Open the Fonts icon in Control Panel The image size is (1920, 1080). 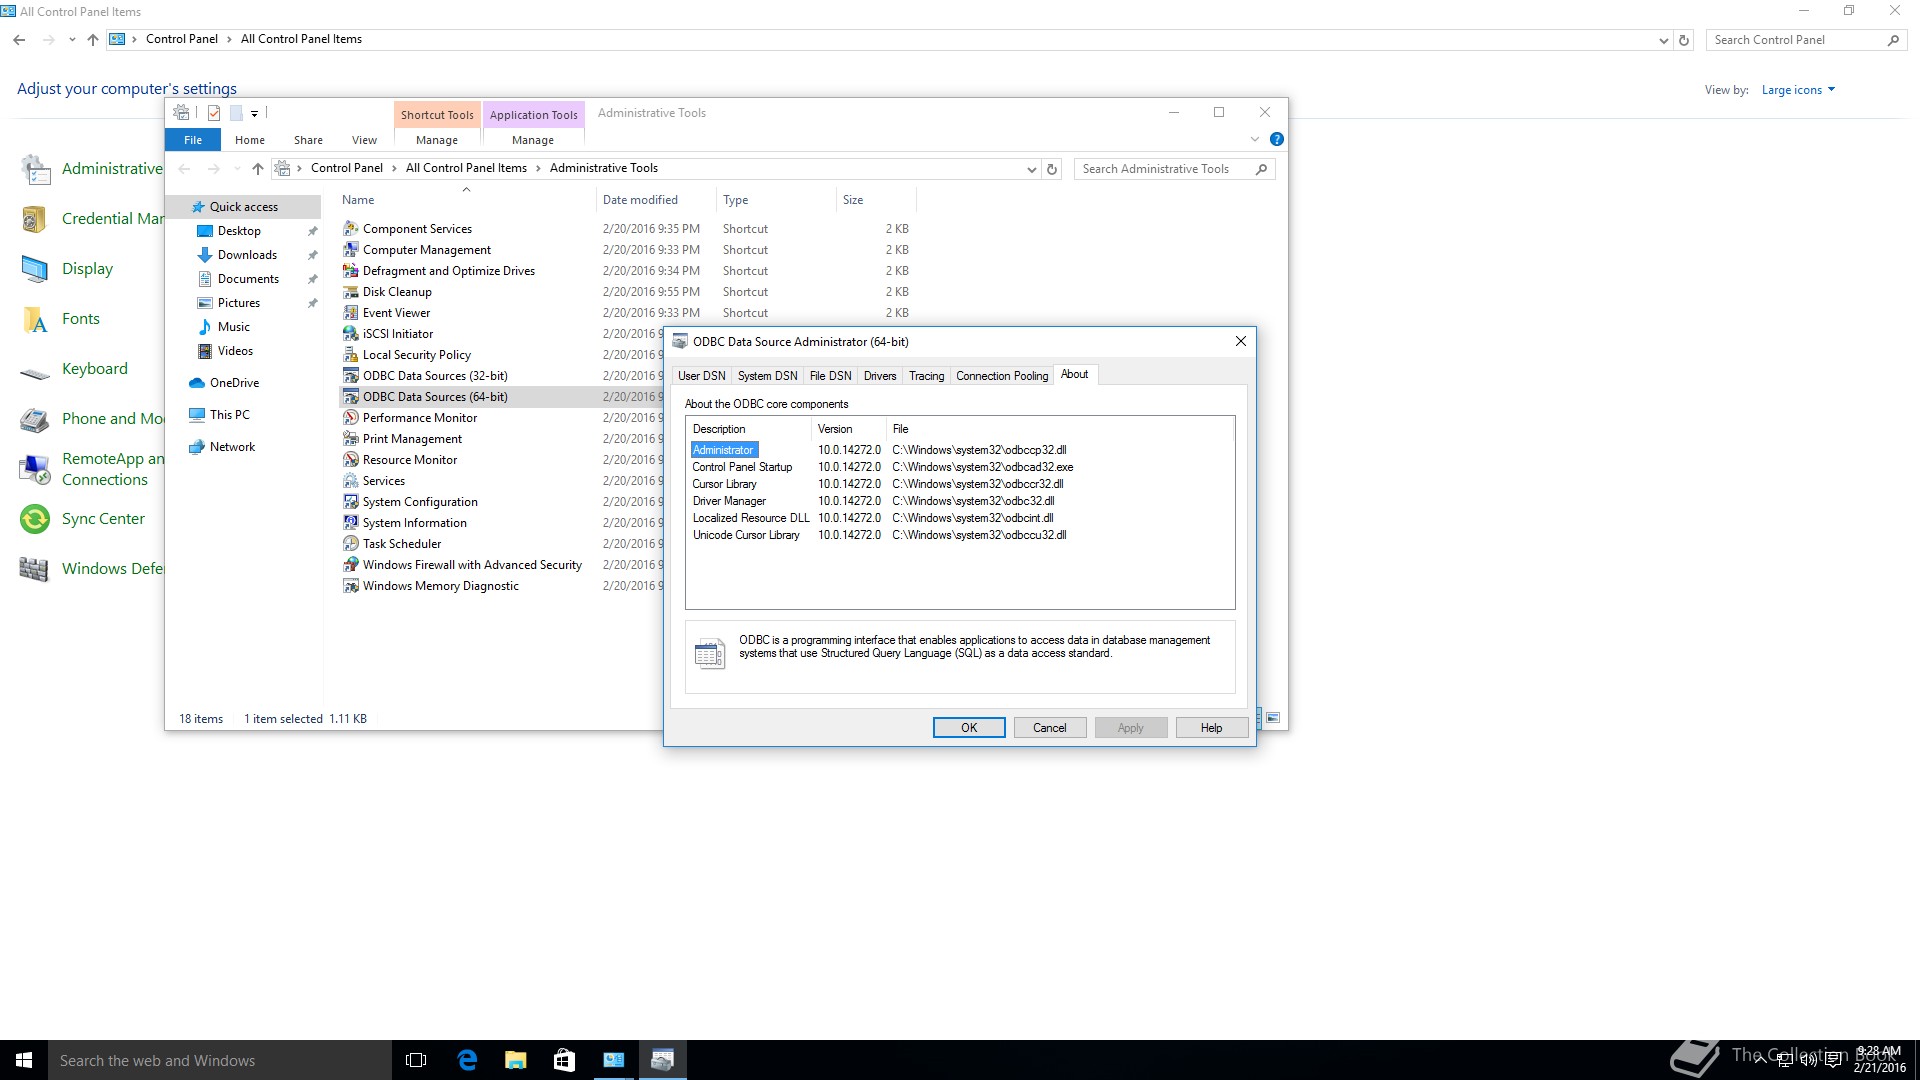point(34,319)
